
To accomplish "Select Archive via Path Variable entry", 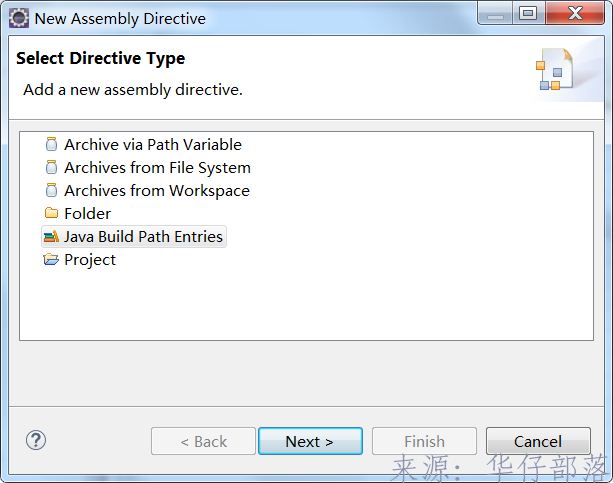I will pyautogui.click(x=152, y=144).
